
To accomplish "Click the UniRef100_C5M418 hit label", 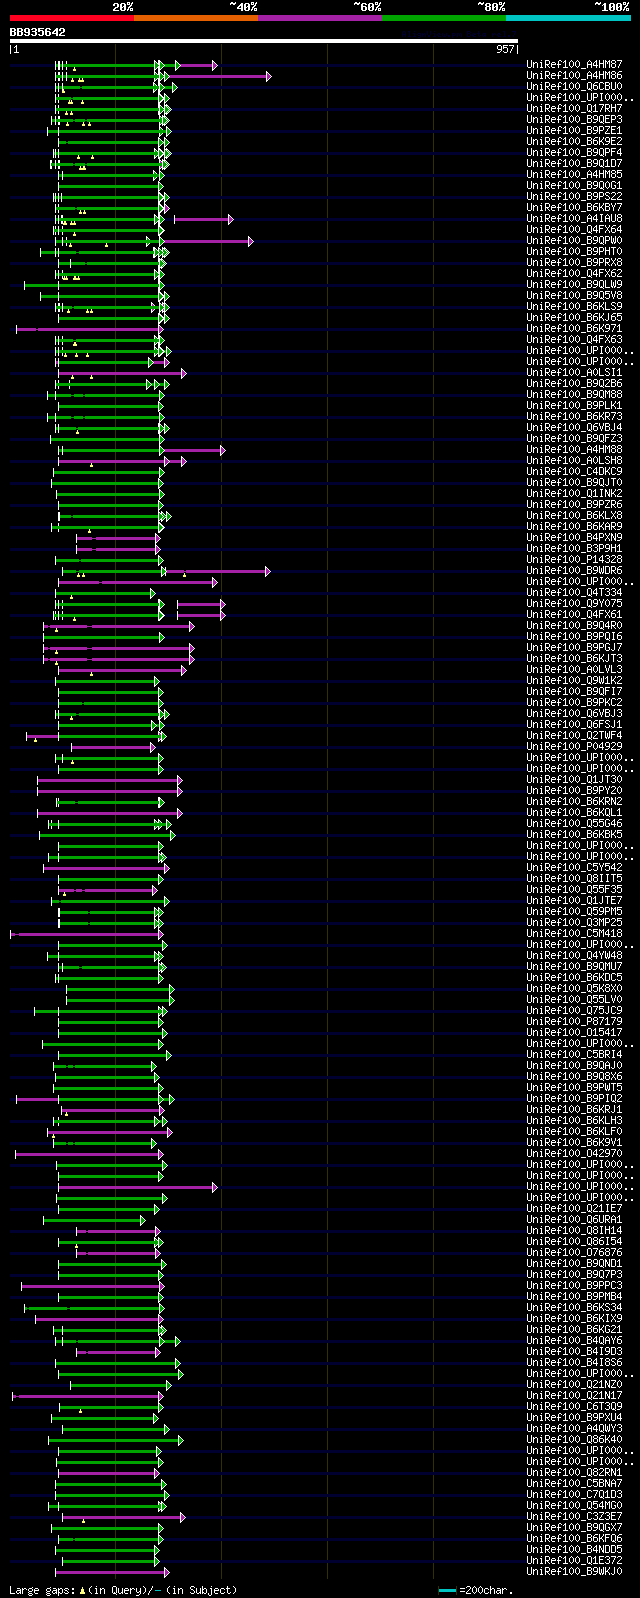I will (x=574, y=934).
